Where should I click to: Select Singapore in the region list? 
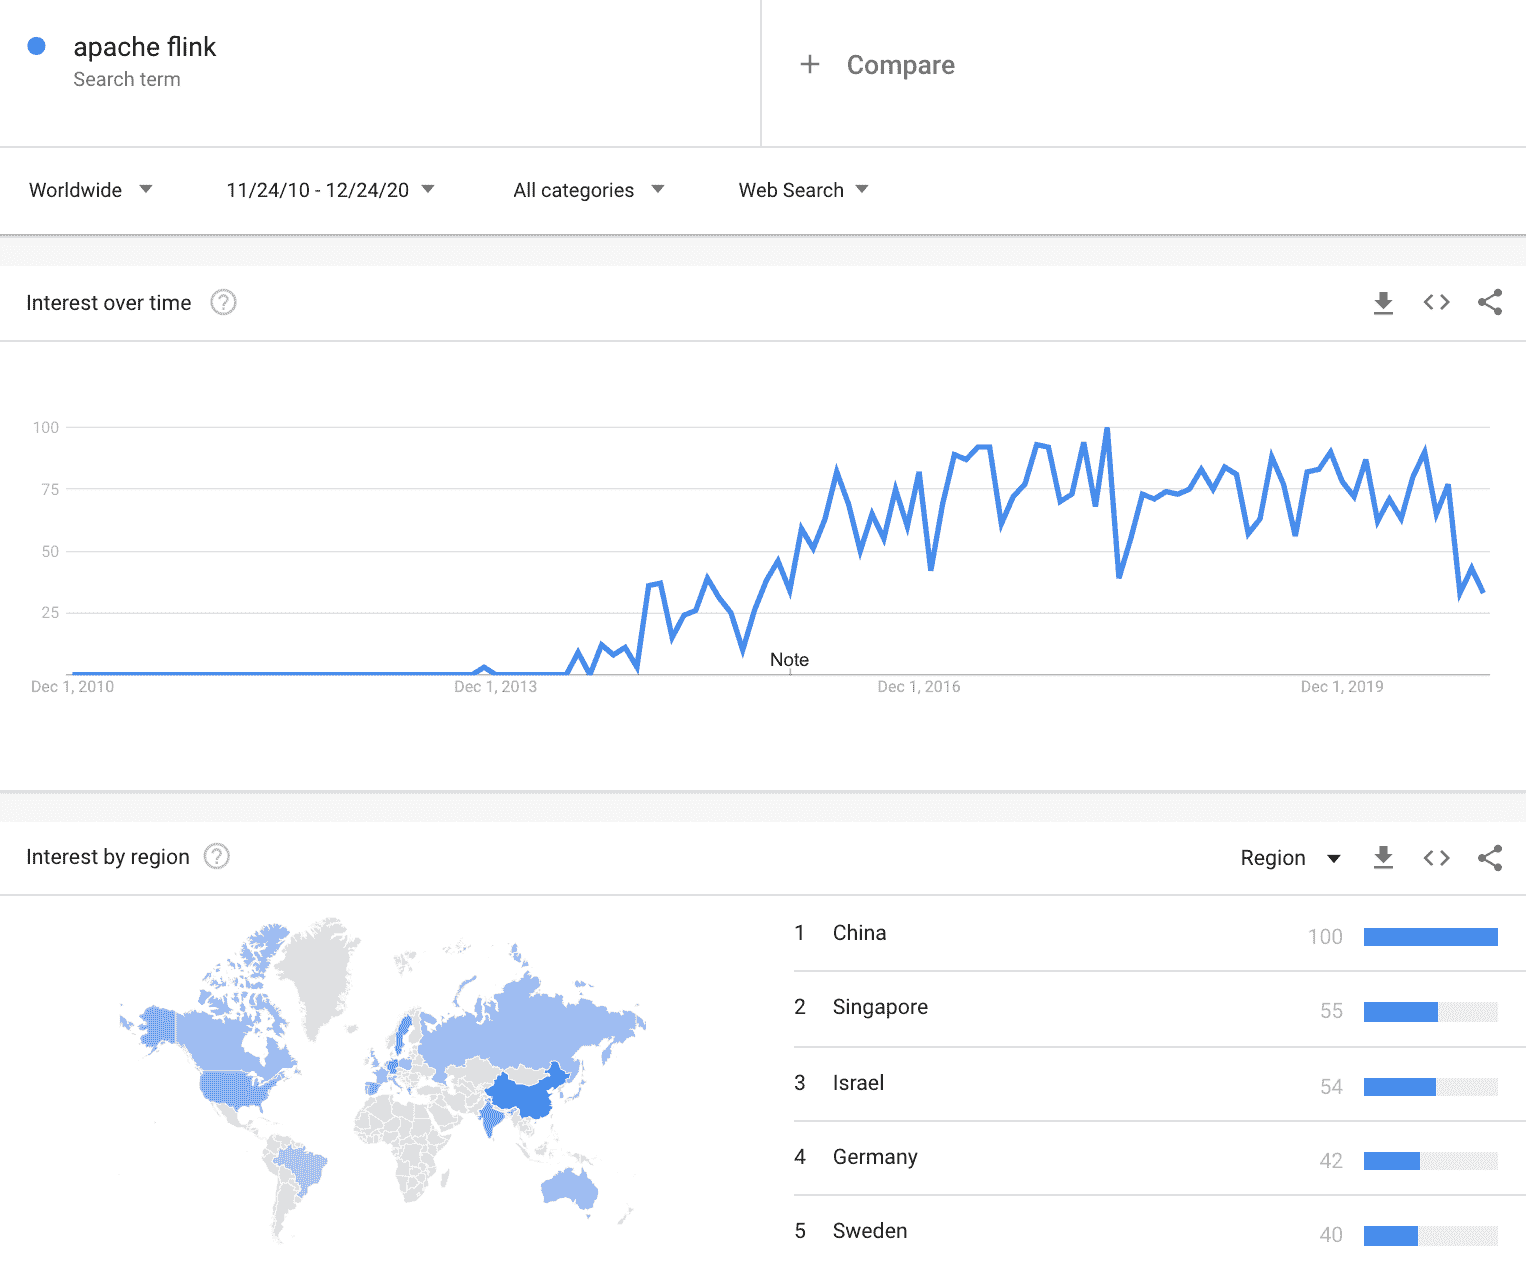880,1007
